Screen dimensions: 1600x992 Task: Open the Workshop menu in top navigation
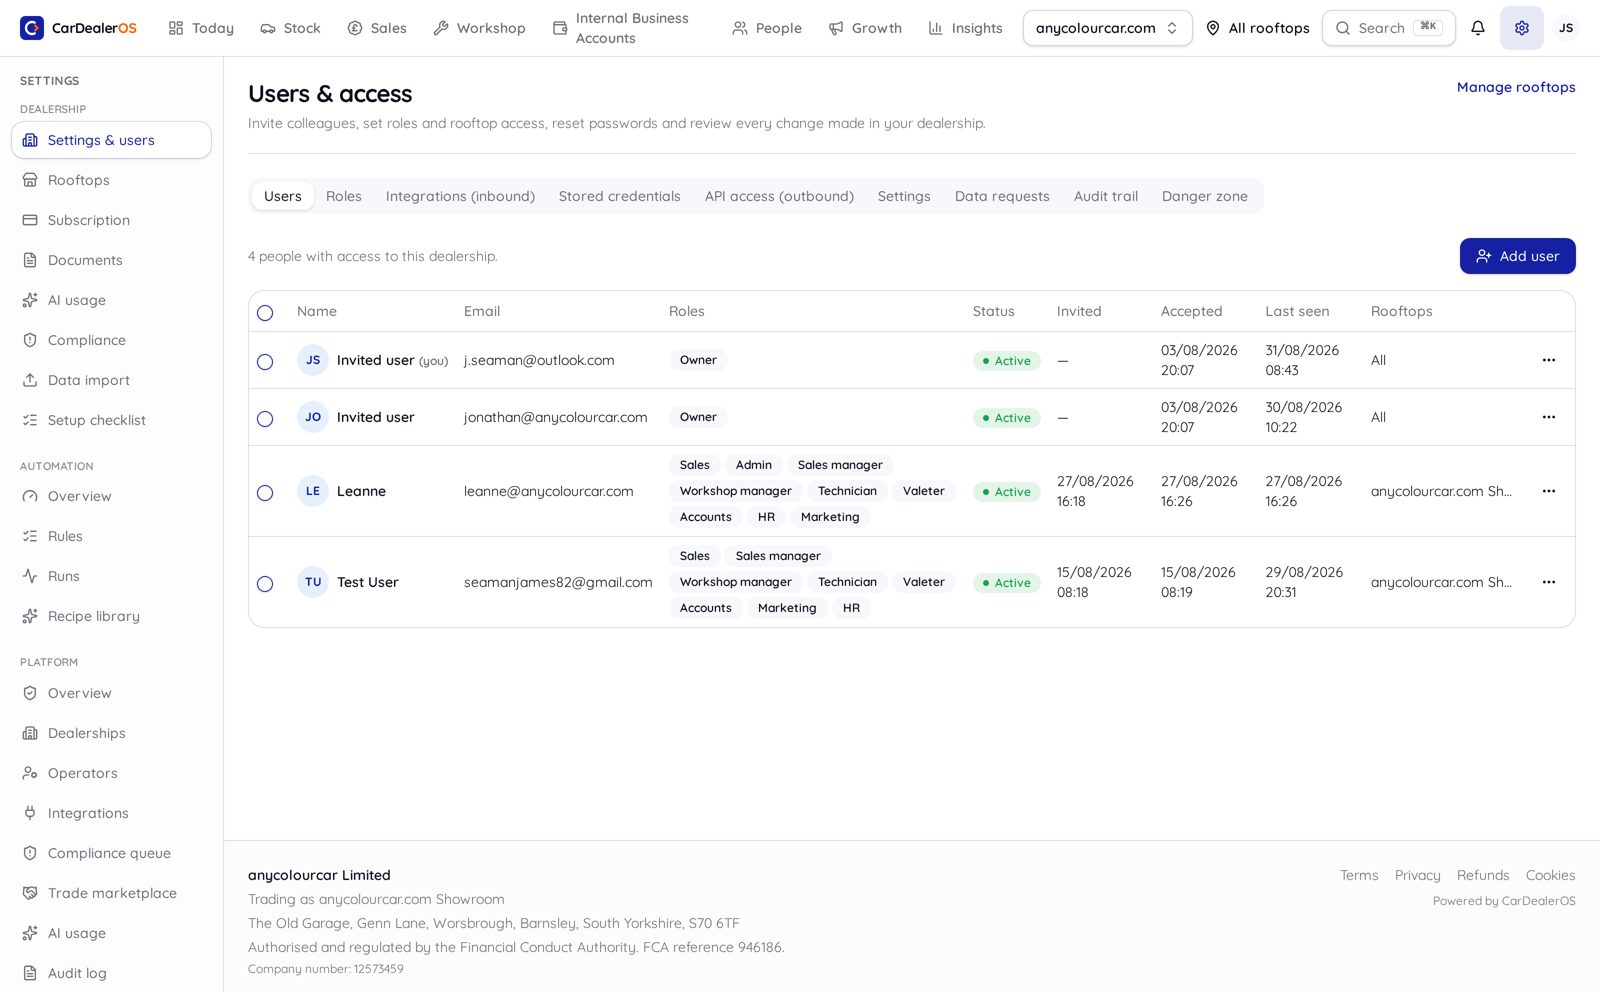click(479, 28)
